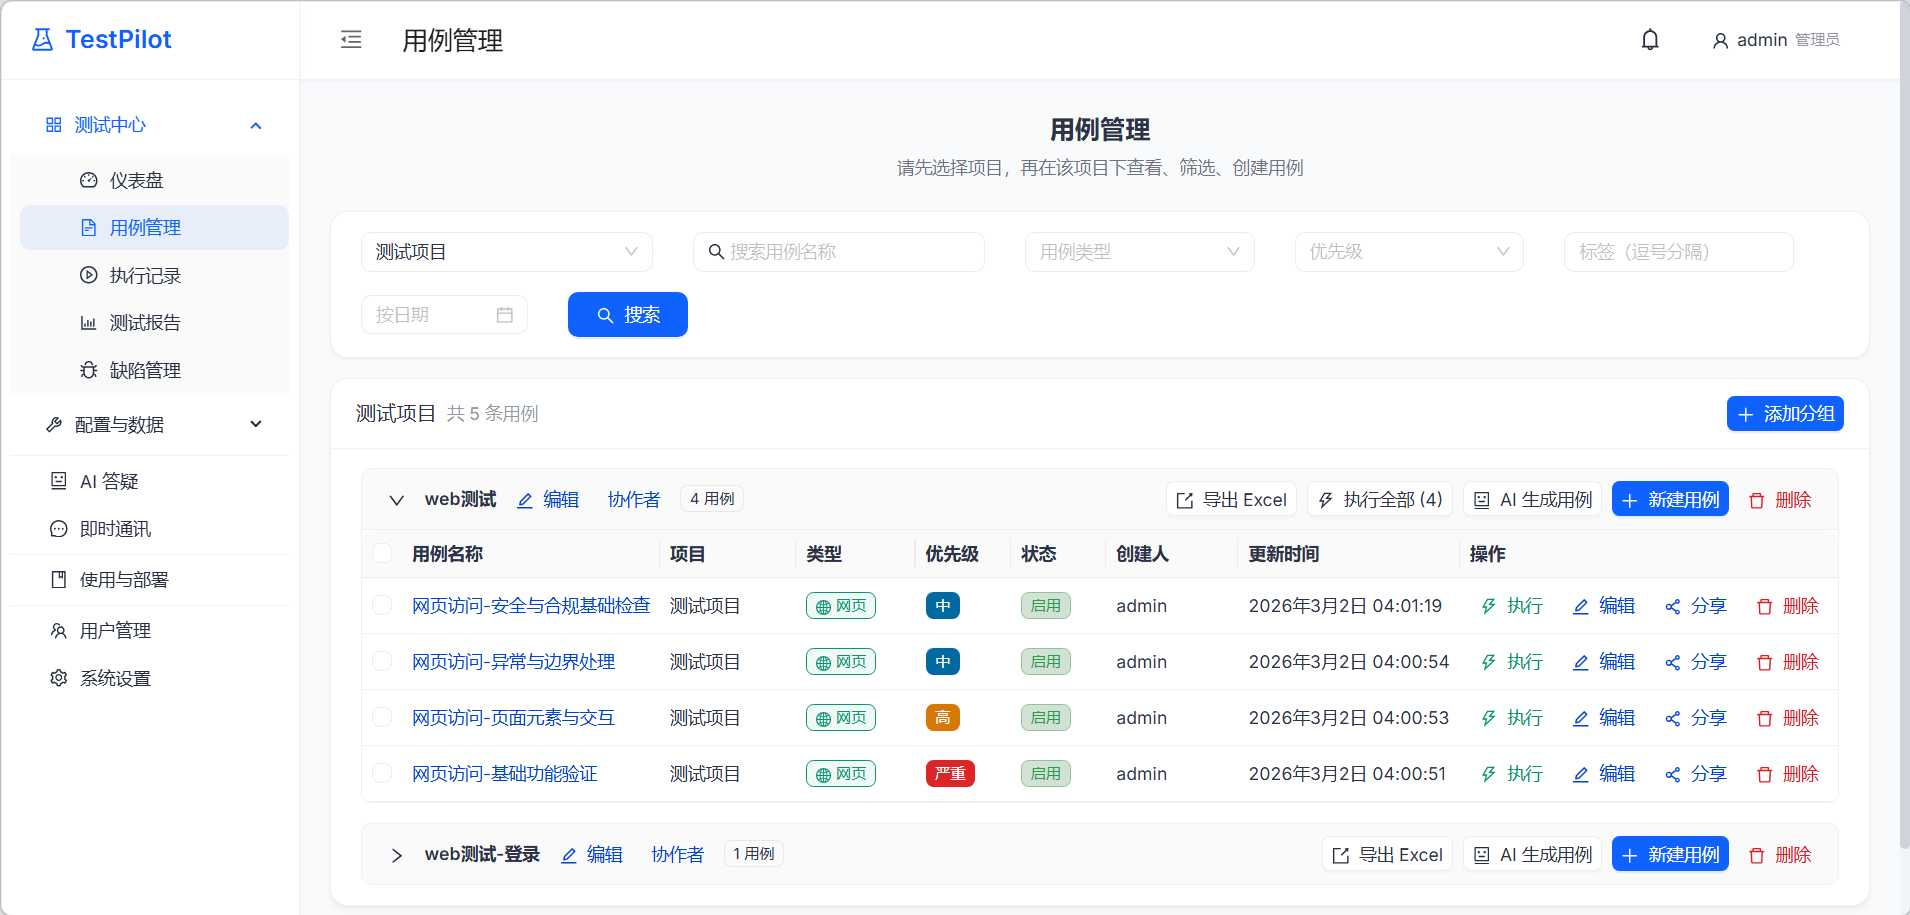Click delete trash icon for 网页访问-页面元素与交互 row
Image resolution: width=1910 pixels, height=915 pixels.
pyautogui.click(x=1764, y=718)
